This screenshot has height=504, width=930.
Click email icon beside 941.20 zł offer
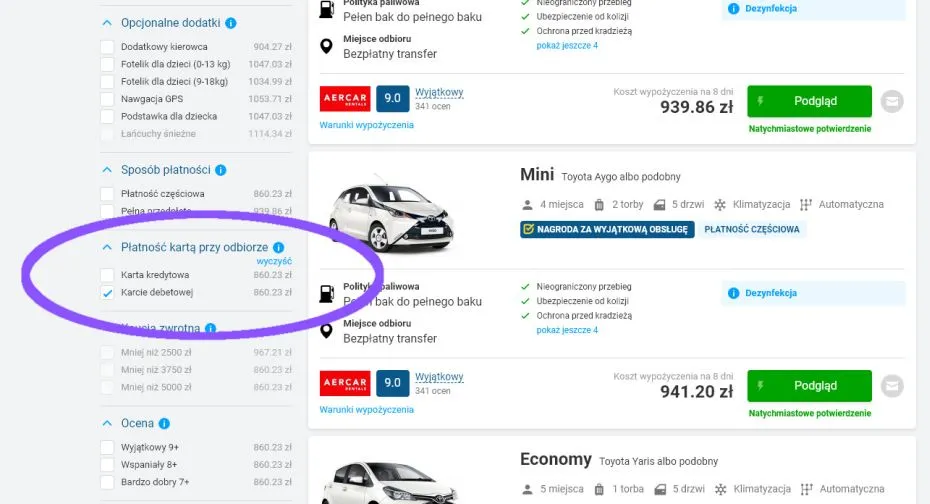click(x=893, y=385)
